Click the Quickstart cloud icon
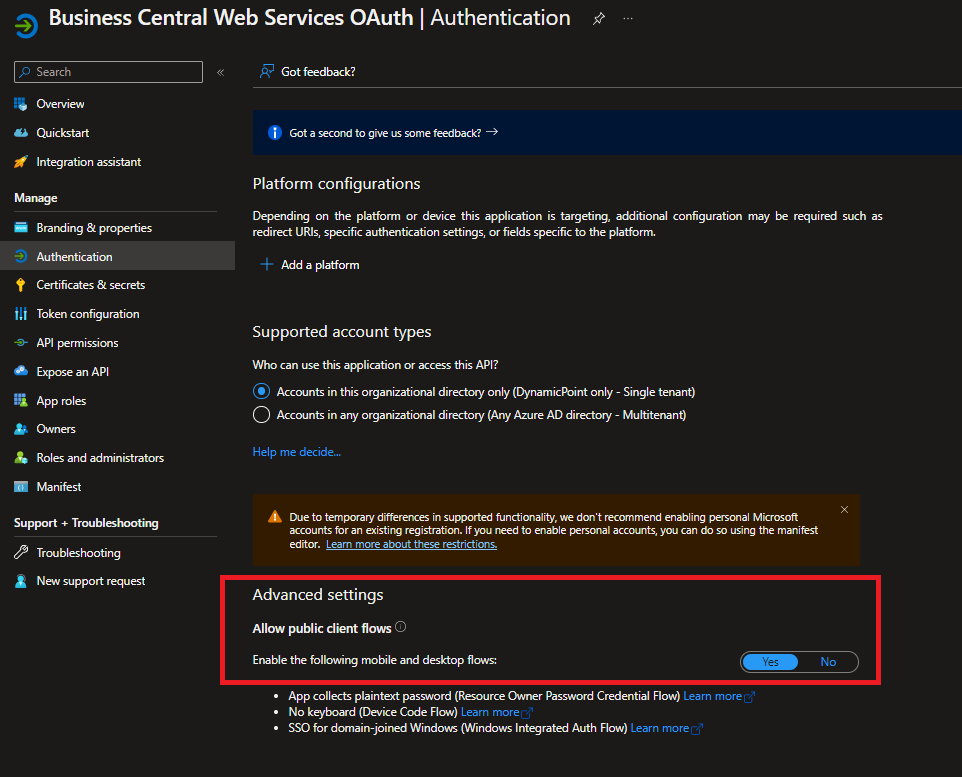Image resolution: width=962 pixels, height=777 pixels. 21,133
